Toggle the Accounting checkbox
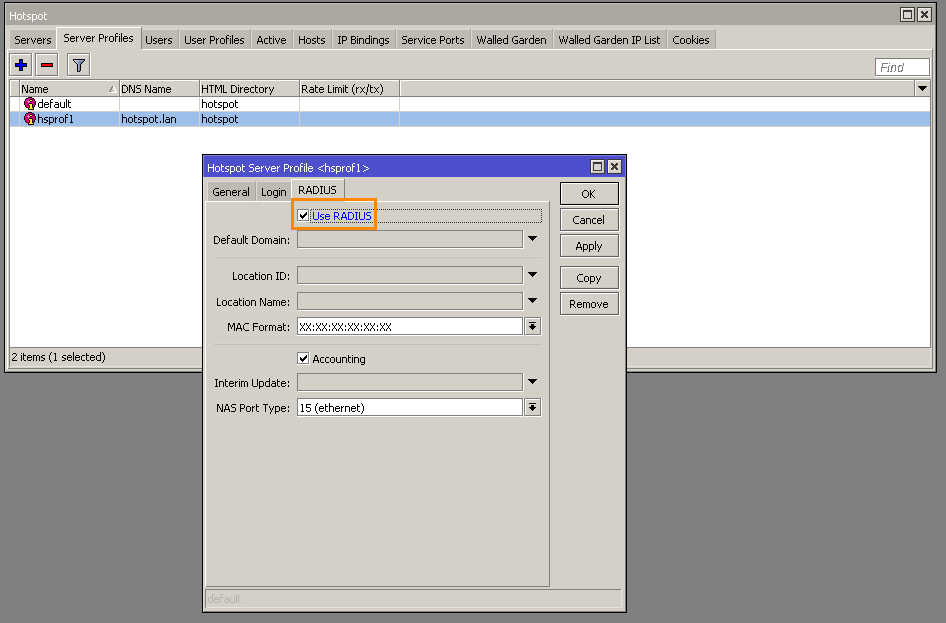 (x=304, y=359)
